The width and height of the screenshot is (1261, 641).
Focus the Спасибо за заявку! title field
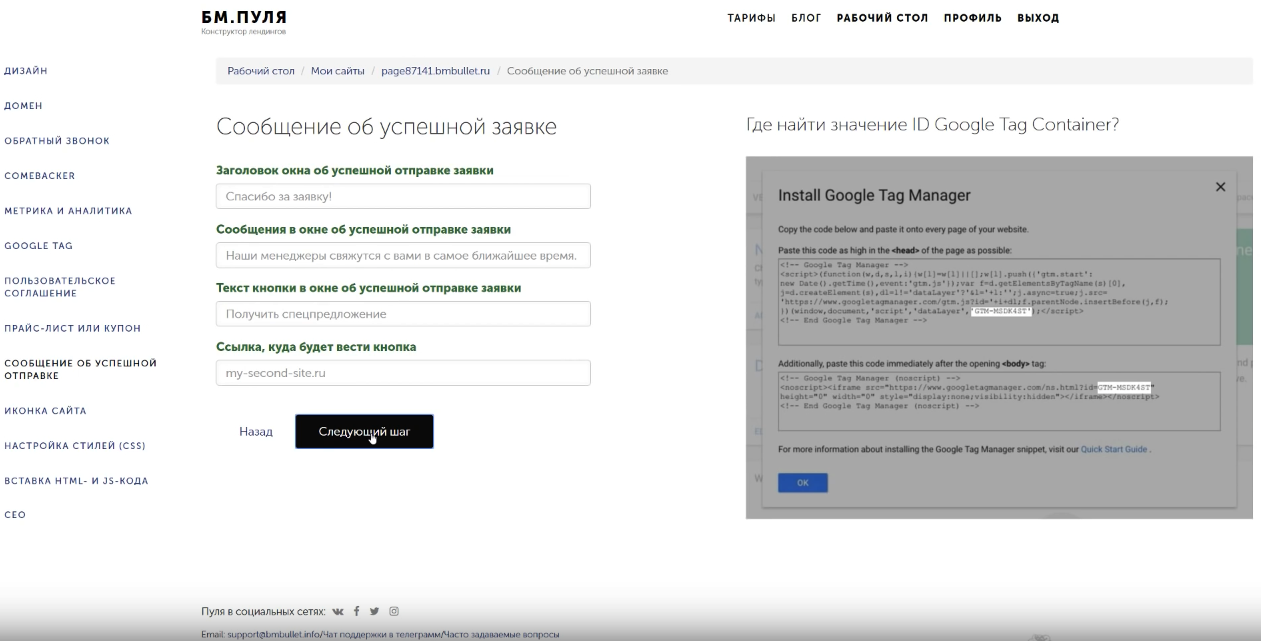[x=403, y=197]
